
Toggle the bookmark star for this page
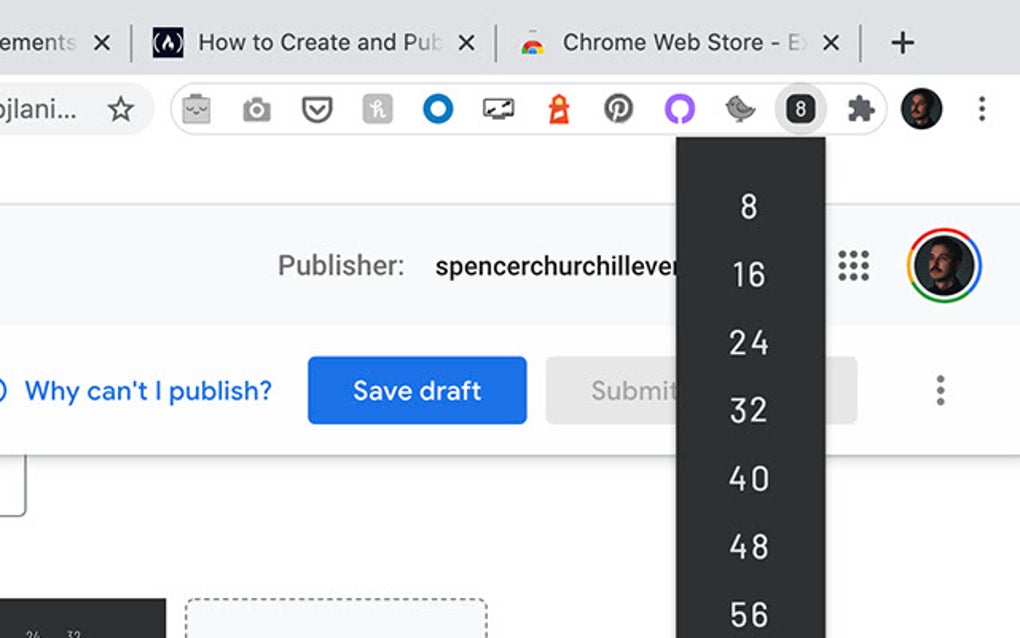pyautogui.click(x=121, y=111)
